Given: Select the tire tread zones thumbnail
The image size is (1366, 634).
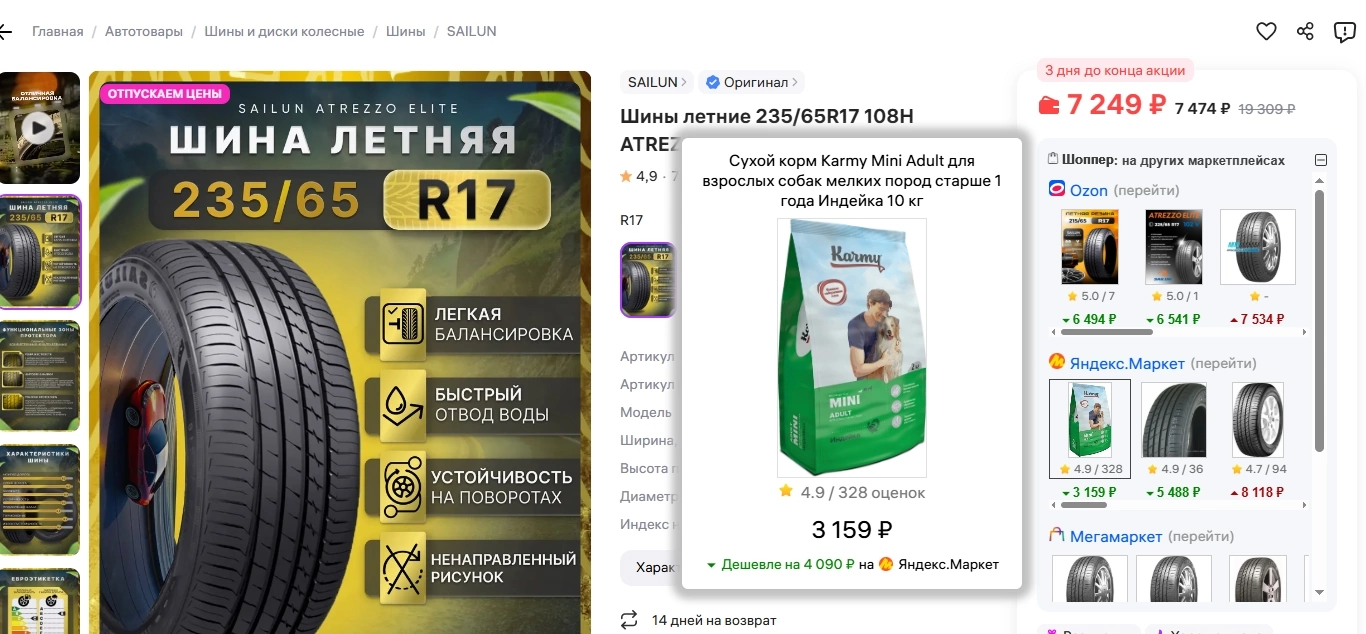Looking at the screenshot, I should (39, 375).
